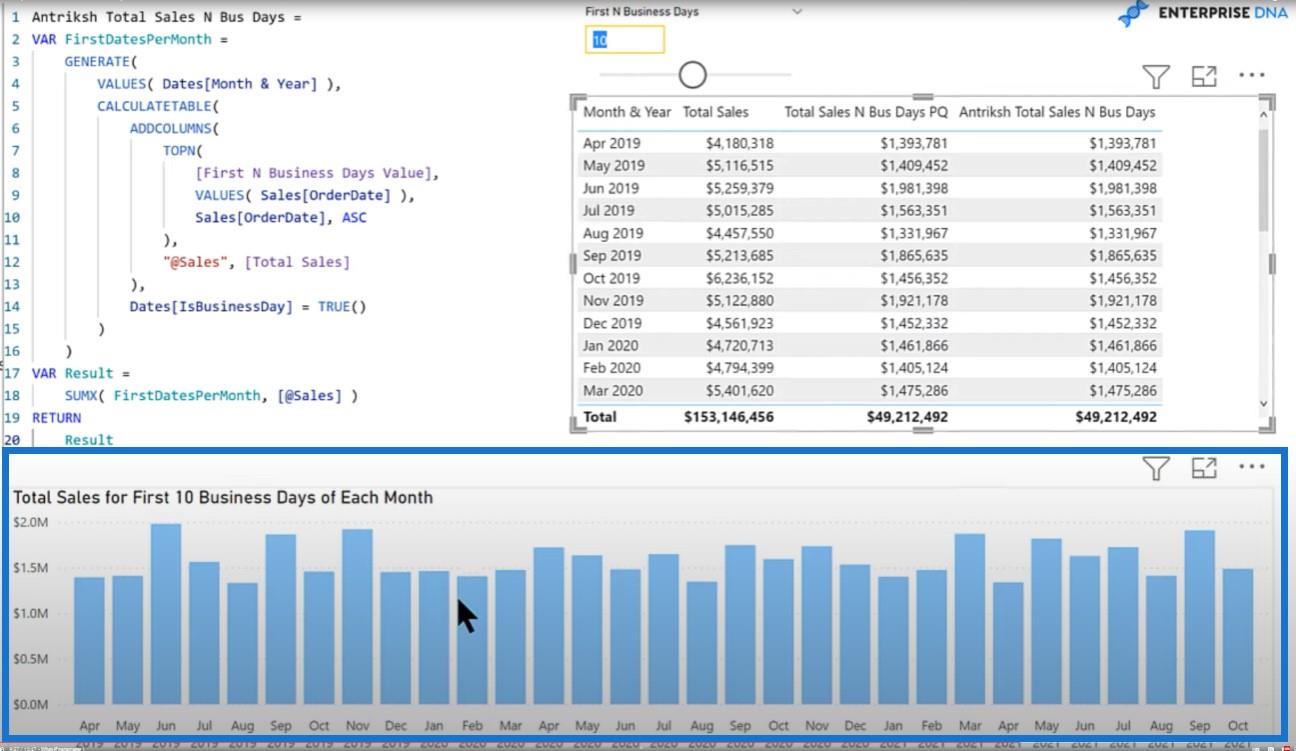This screenshot has height=751, width=1296.
Task: Select the Apr 2019 row label
Action: [x=613, y=143]
